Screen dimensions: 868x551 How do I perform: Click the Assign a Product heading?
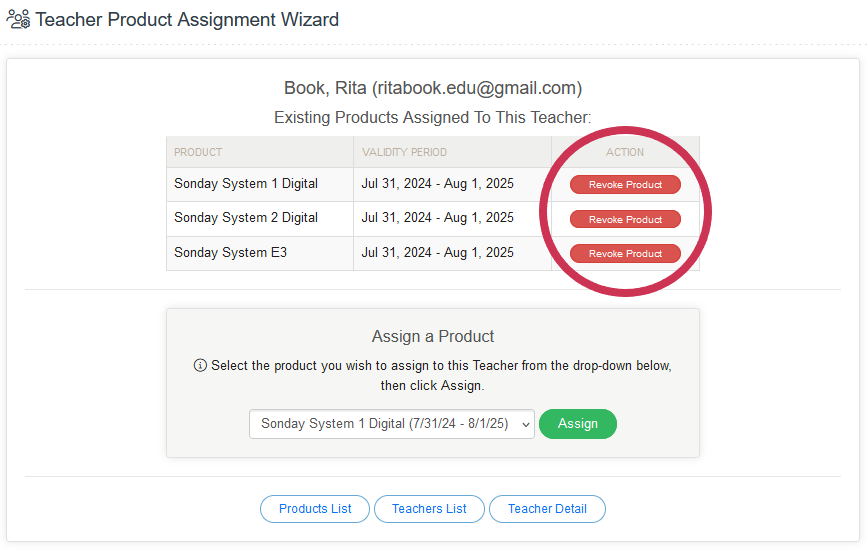pos(433,337)
